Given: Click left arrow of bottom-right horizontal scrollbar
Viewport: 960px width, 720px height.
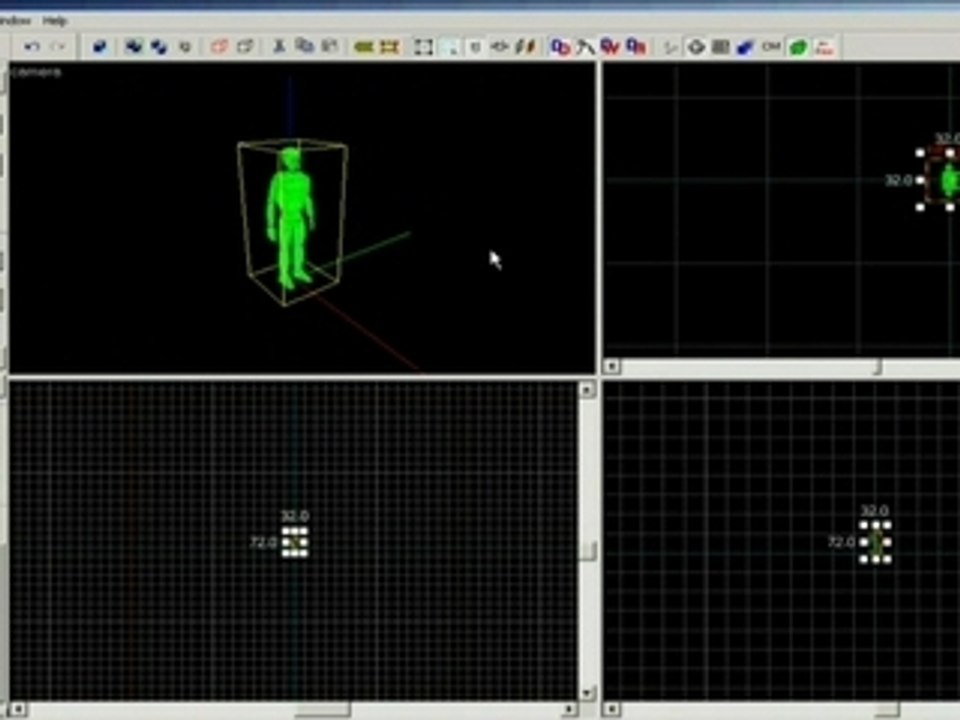Looking at the screenshot, I should [x=611, y=709].
